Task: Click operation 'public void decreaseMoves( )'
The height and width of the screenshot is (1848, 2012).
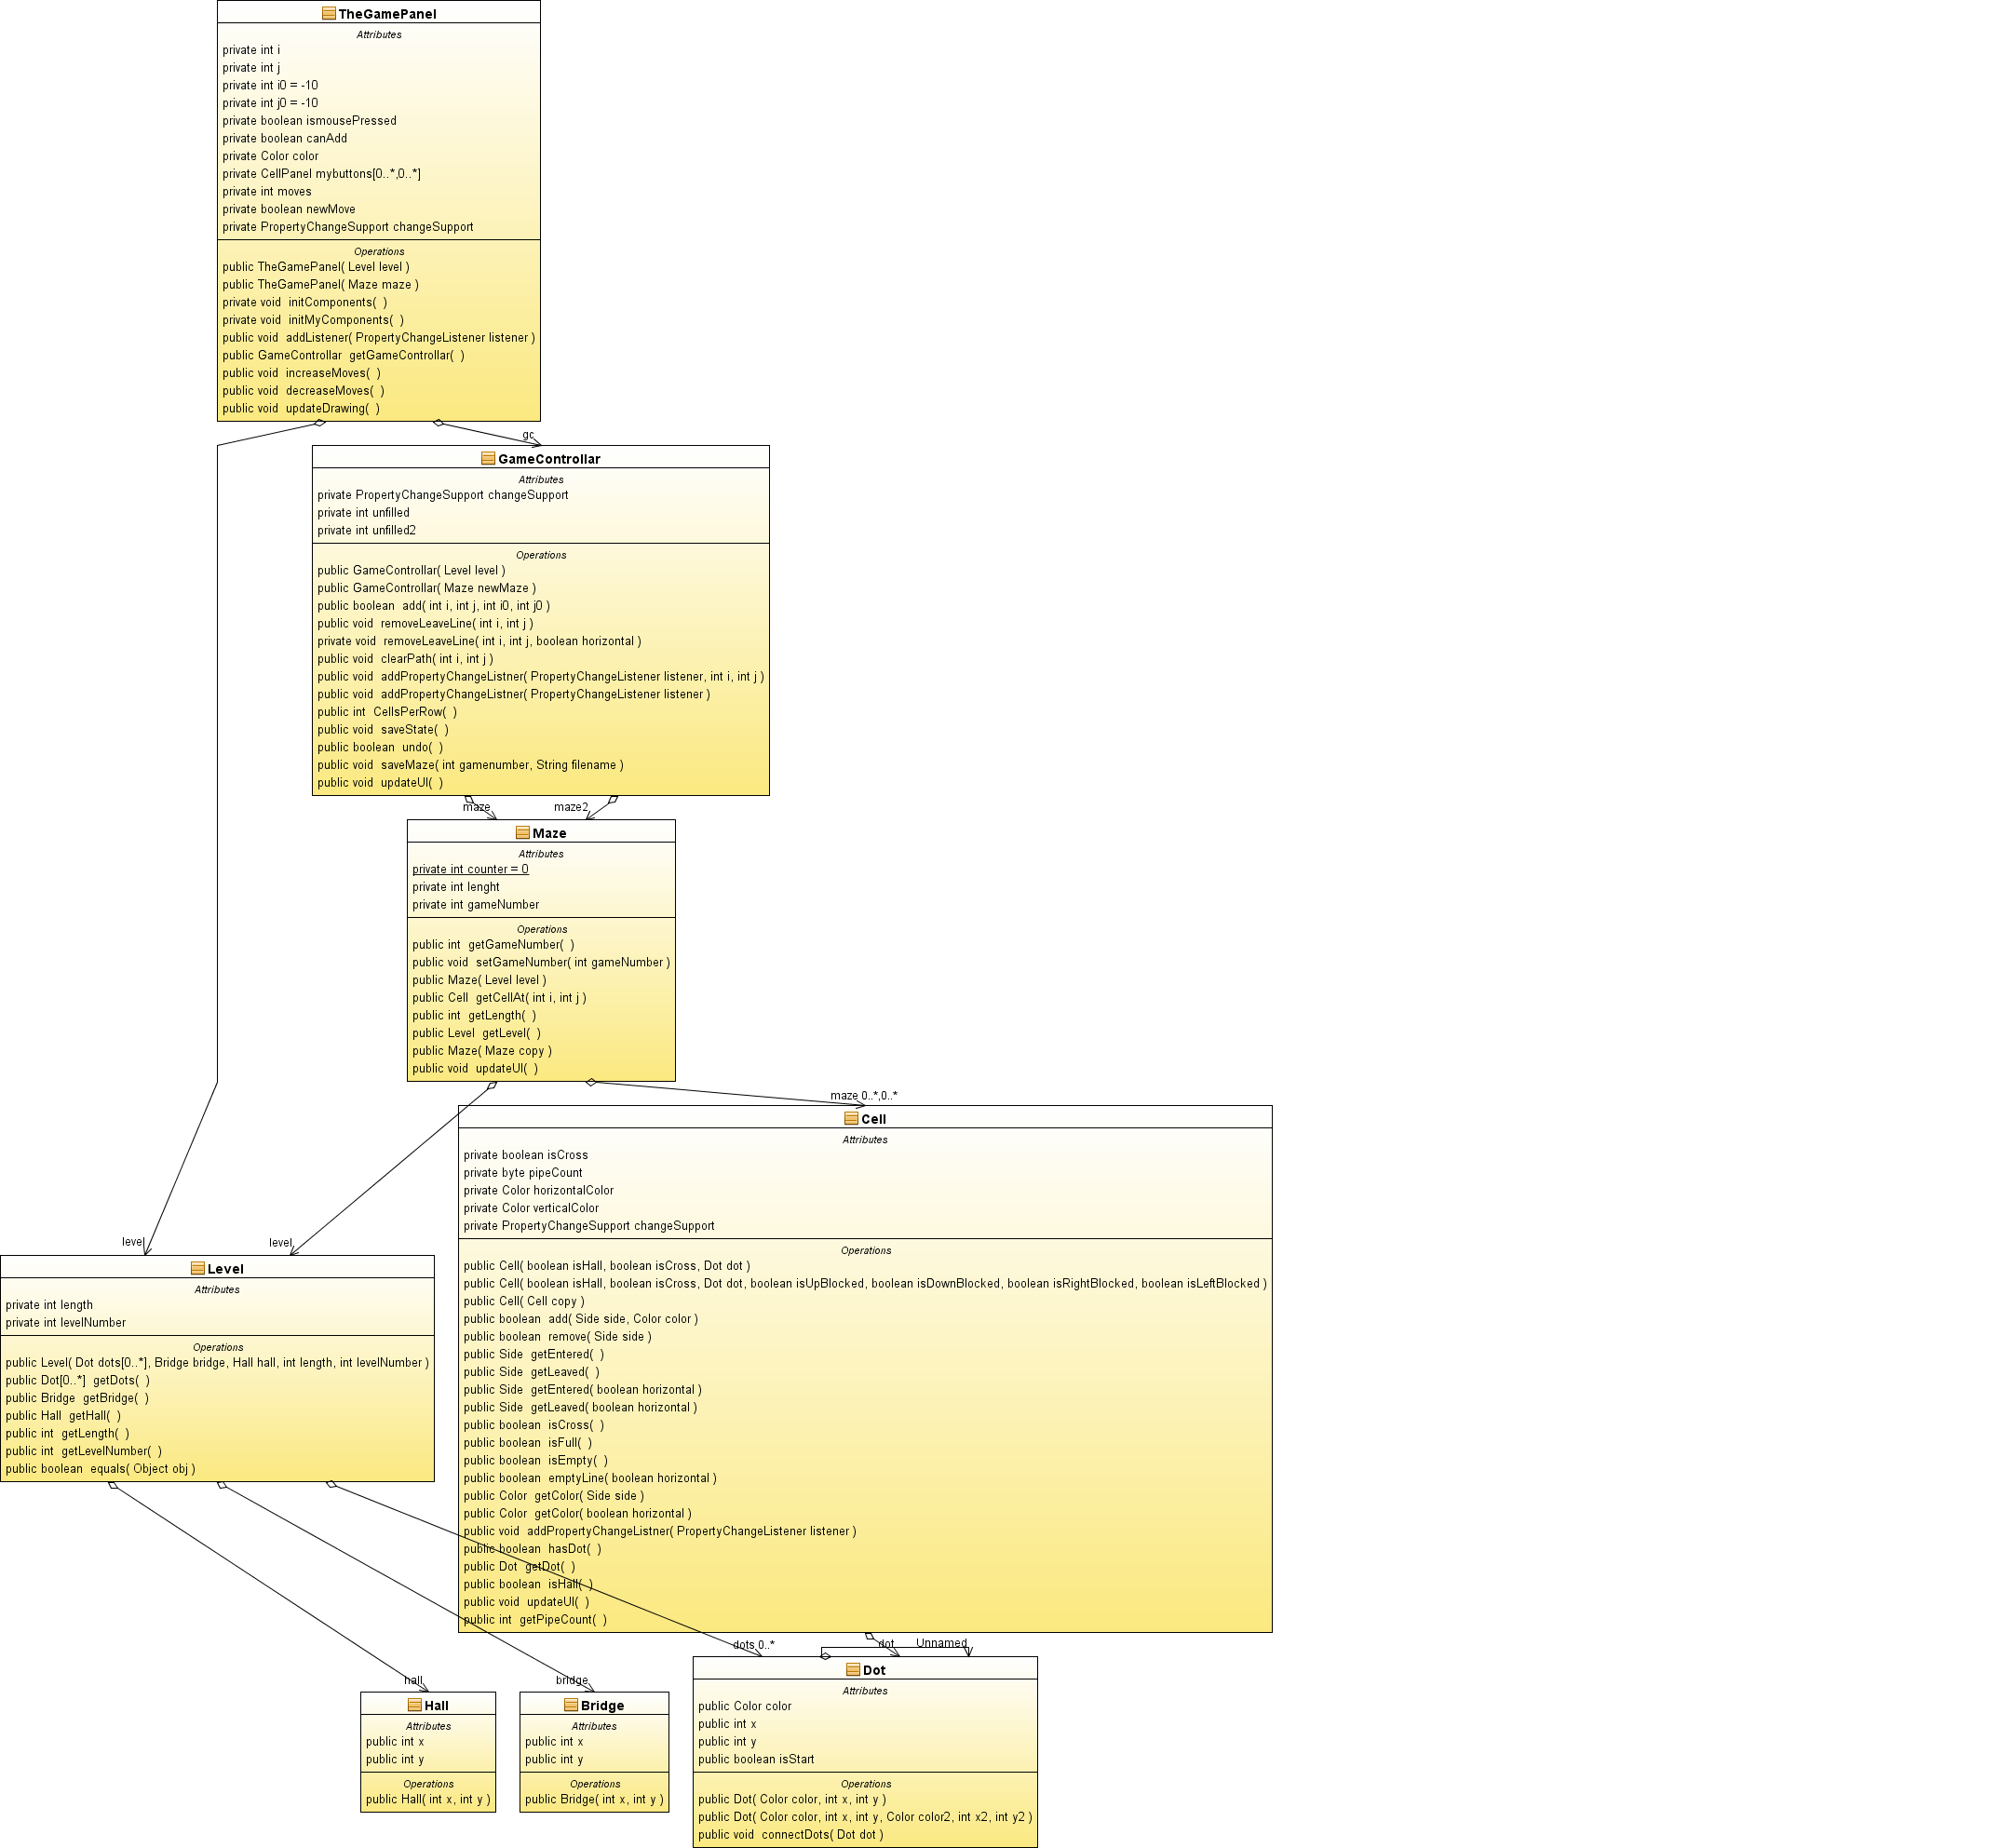Action: tap(303, 391)
